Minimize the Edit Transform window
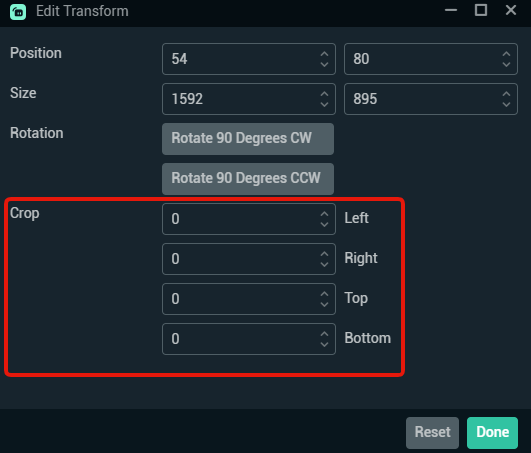This screenshot has height=453, width=531. (451, 10)
